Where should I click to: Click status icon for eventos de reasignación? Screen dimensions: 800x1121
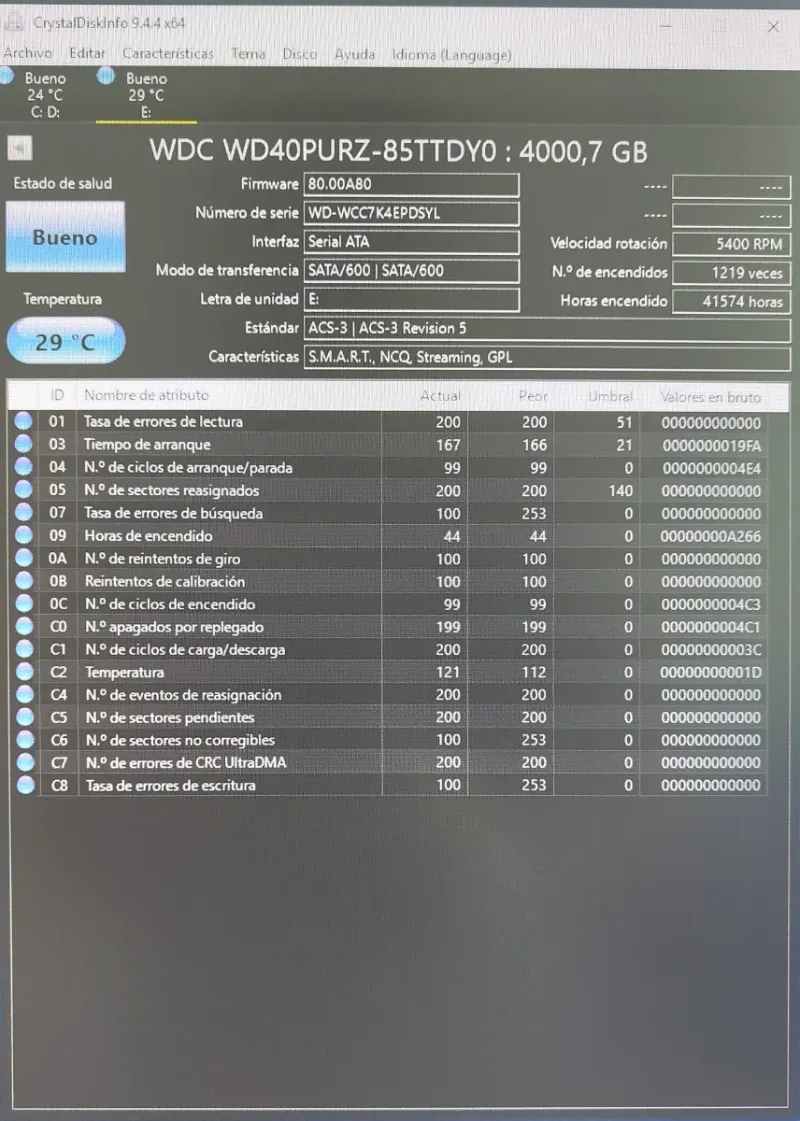(x=24, y=694)
